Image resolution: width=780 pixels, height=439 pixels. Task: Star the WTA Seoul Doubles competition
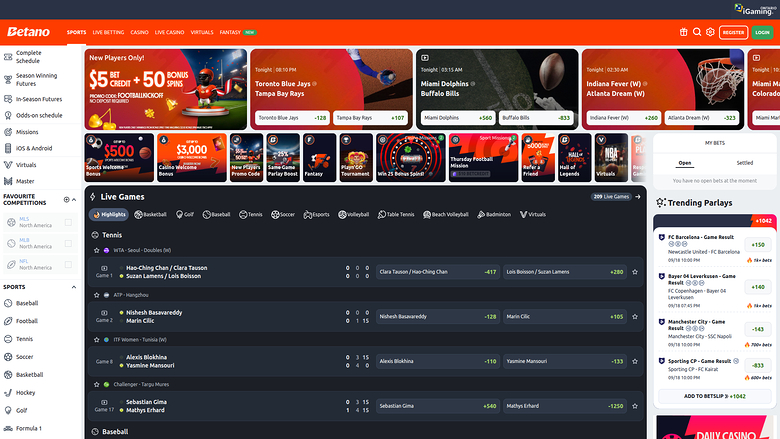pos(97,251)
